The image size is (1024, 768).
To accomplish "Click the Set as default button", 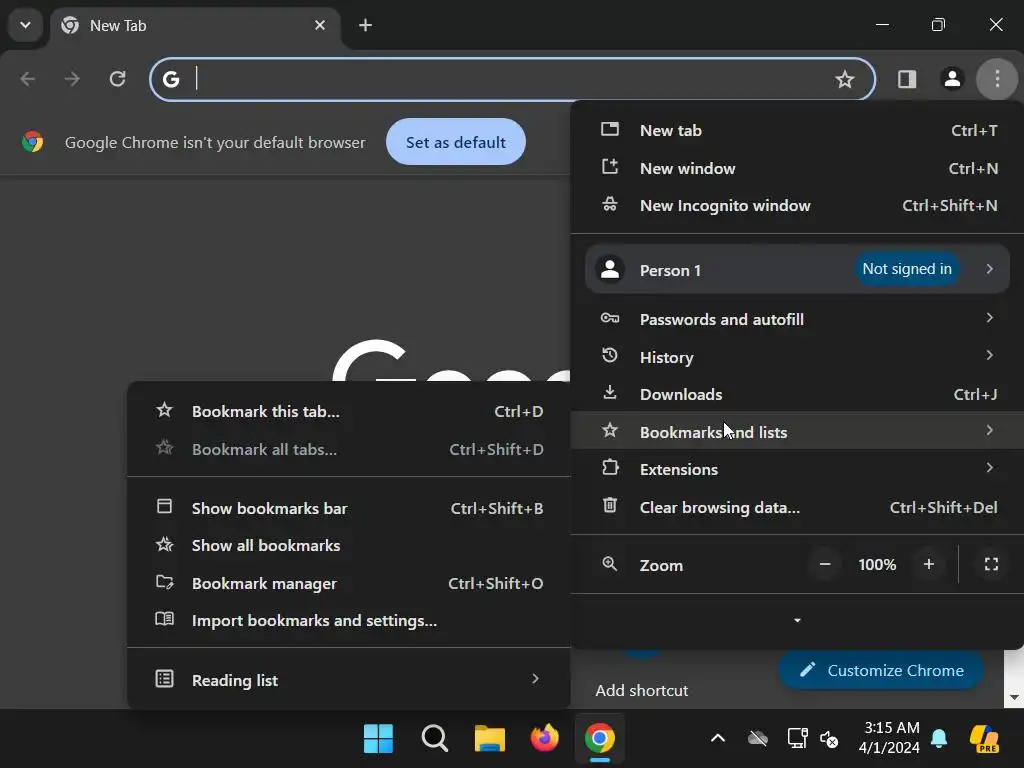I will point(456,142).
